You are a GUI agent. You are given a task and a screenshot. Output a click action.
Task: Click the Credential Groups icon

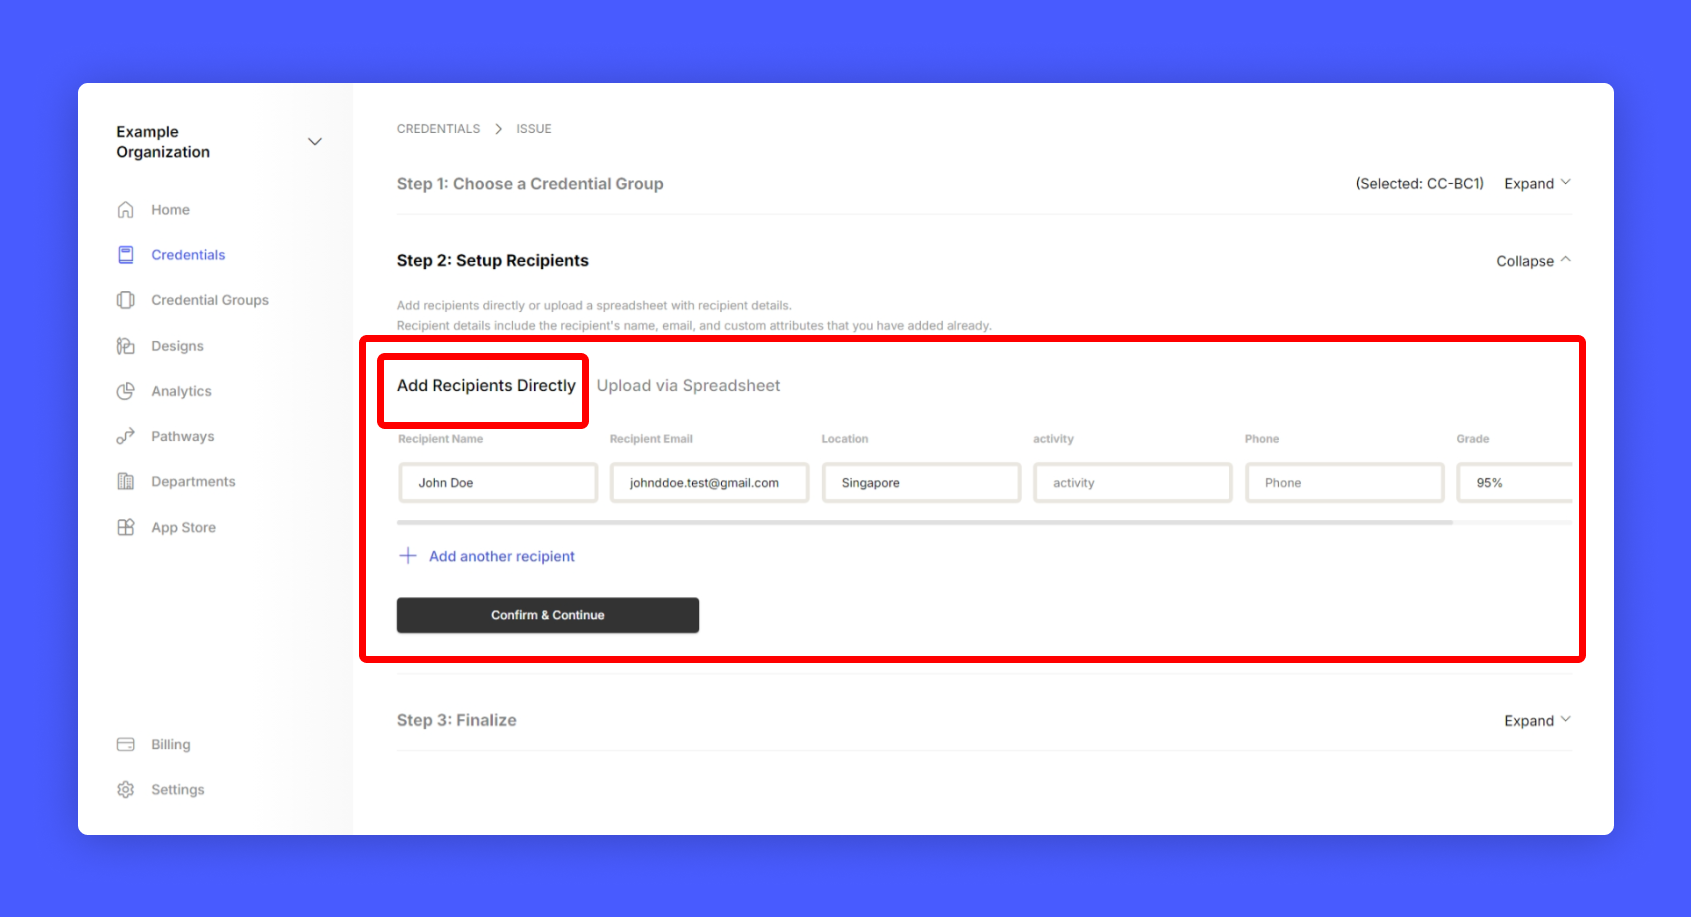point(126,300)
